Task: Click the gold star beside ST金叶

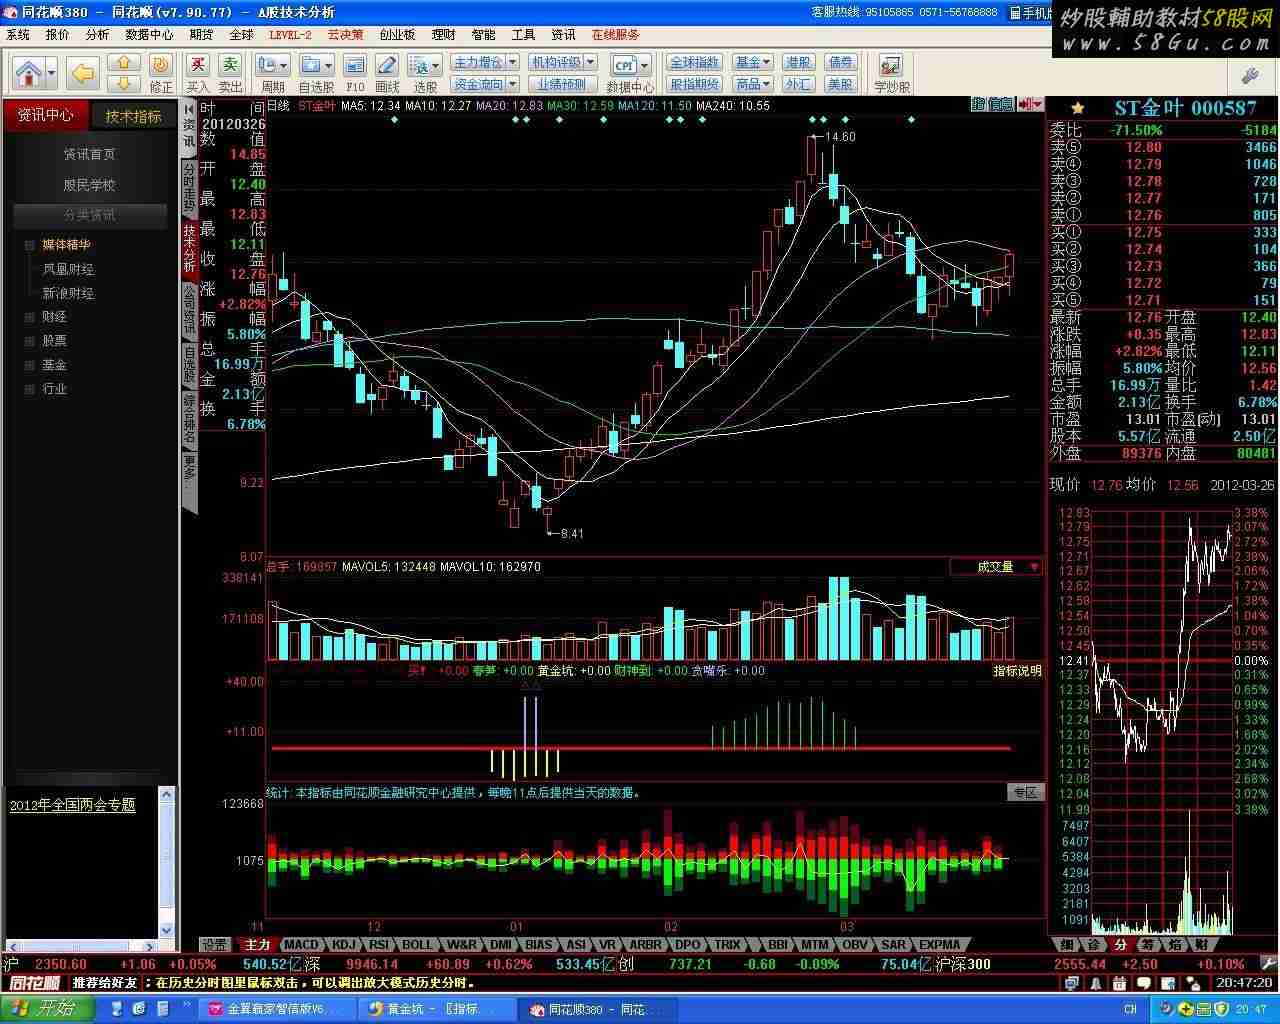Action: (x=1077, y=108)
